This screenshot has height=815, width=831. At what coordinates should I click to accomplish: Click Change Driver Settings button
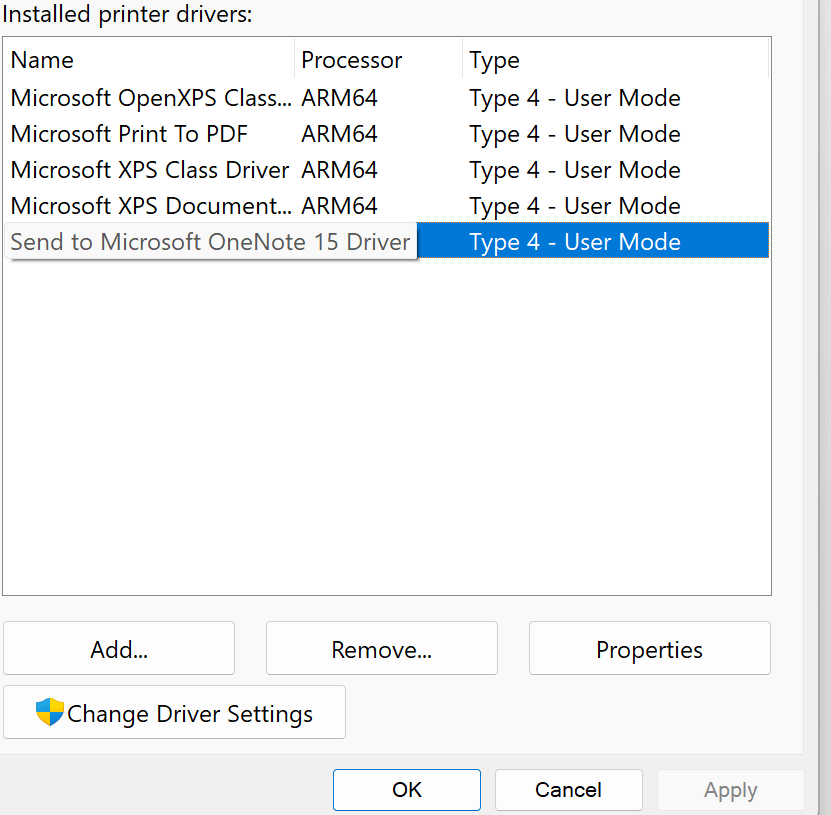[x=174, y=712]
